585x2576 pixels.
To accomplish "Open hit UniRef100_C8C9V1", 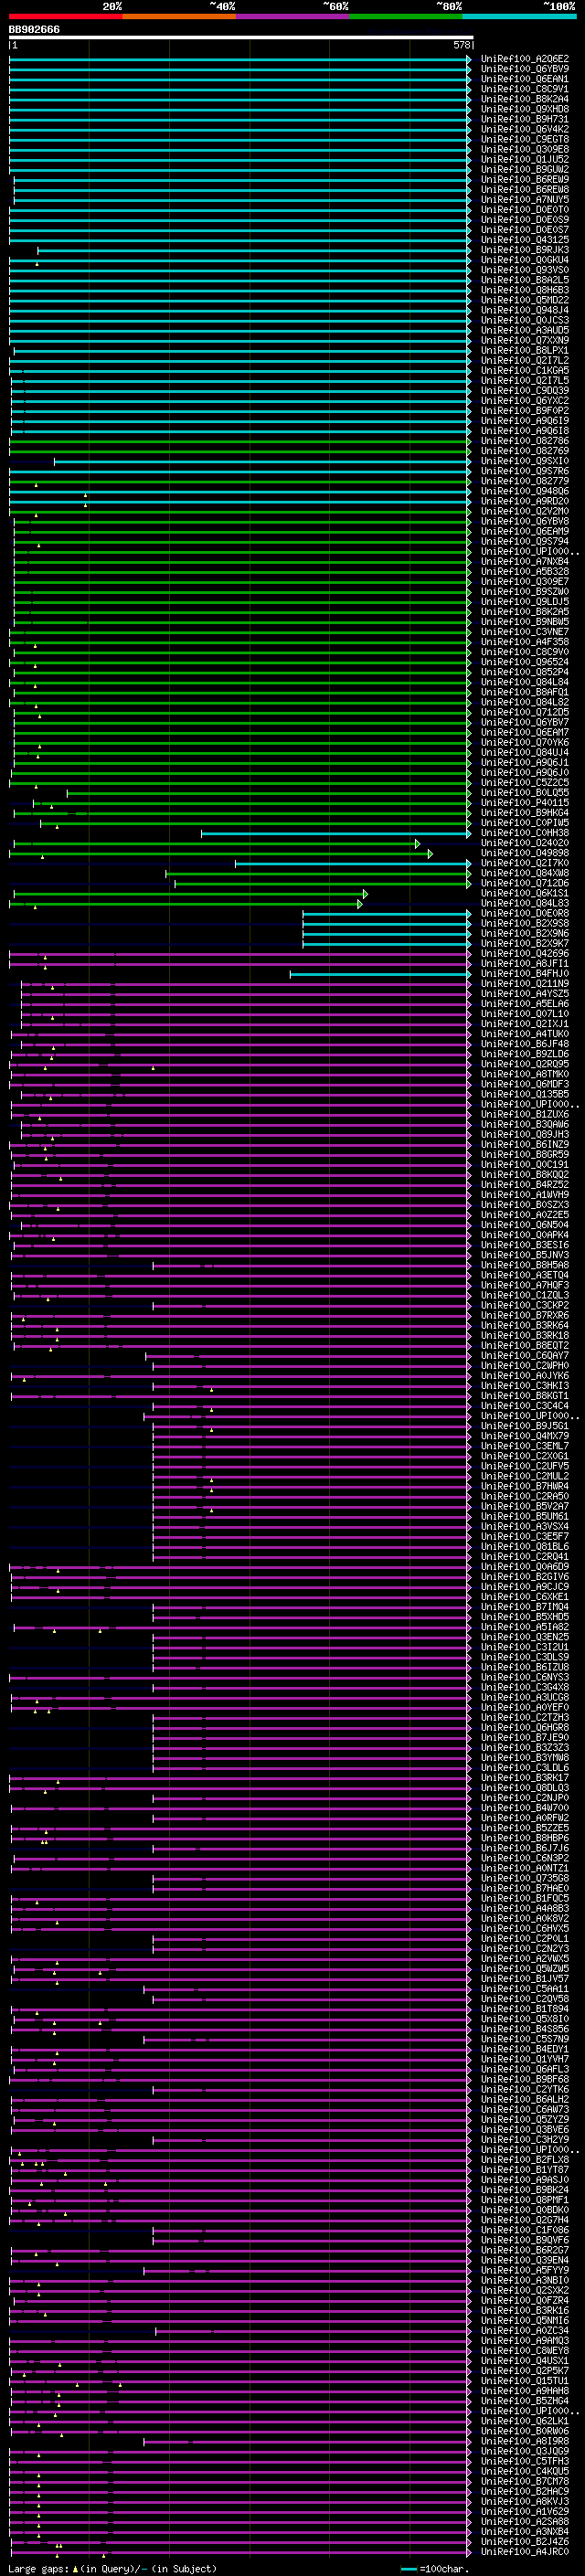I will pos(525,89).
